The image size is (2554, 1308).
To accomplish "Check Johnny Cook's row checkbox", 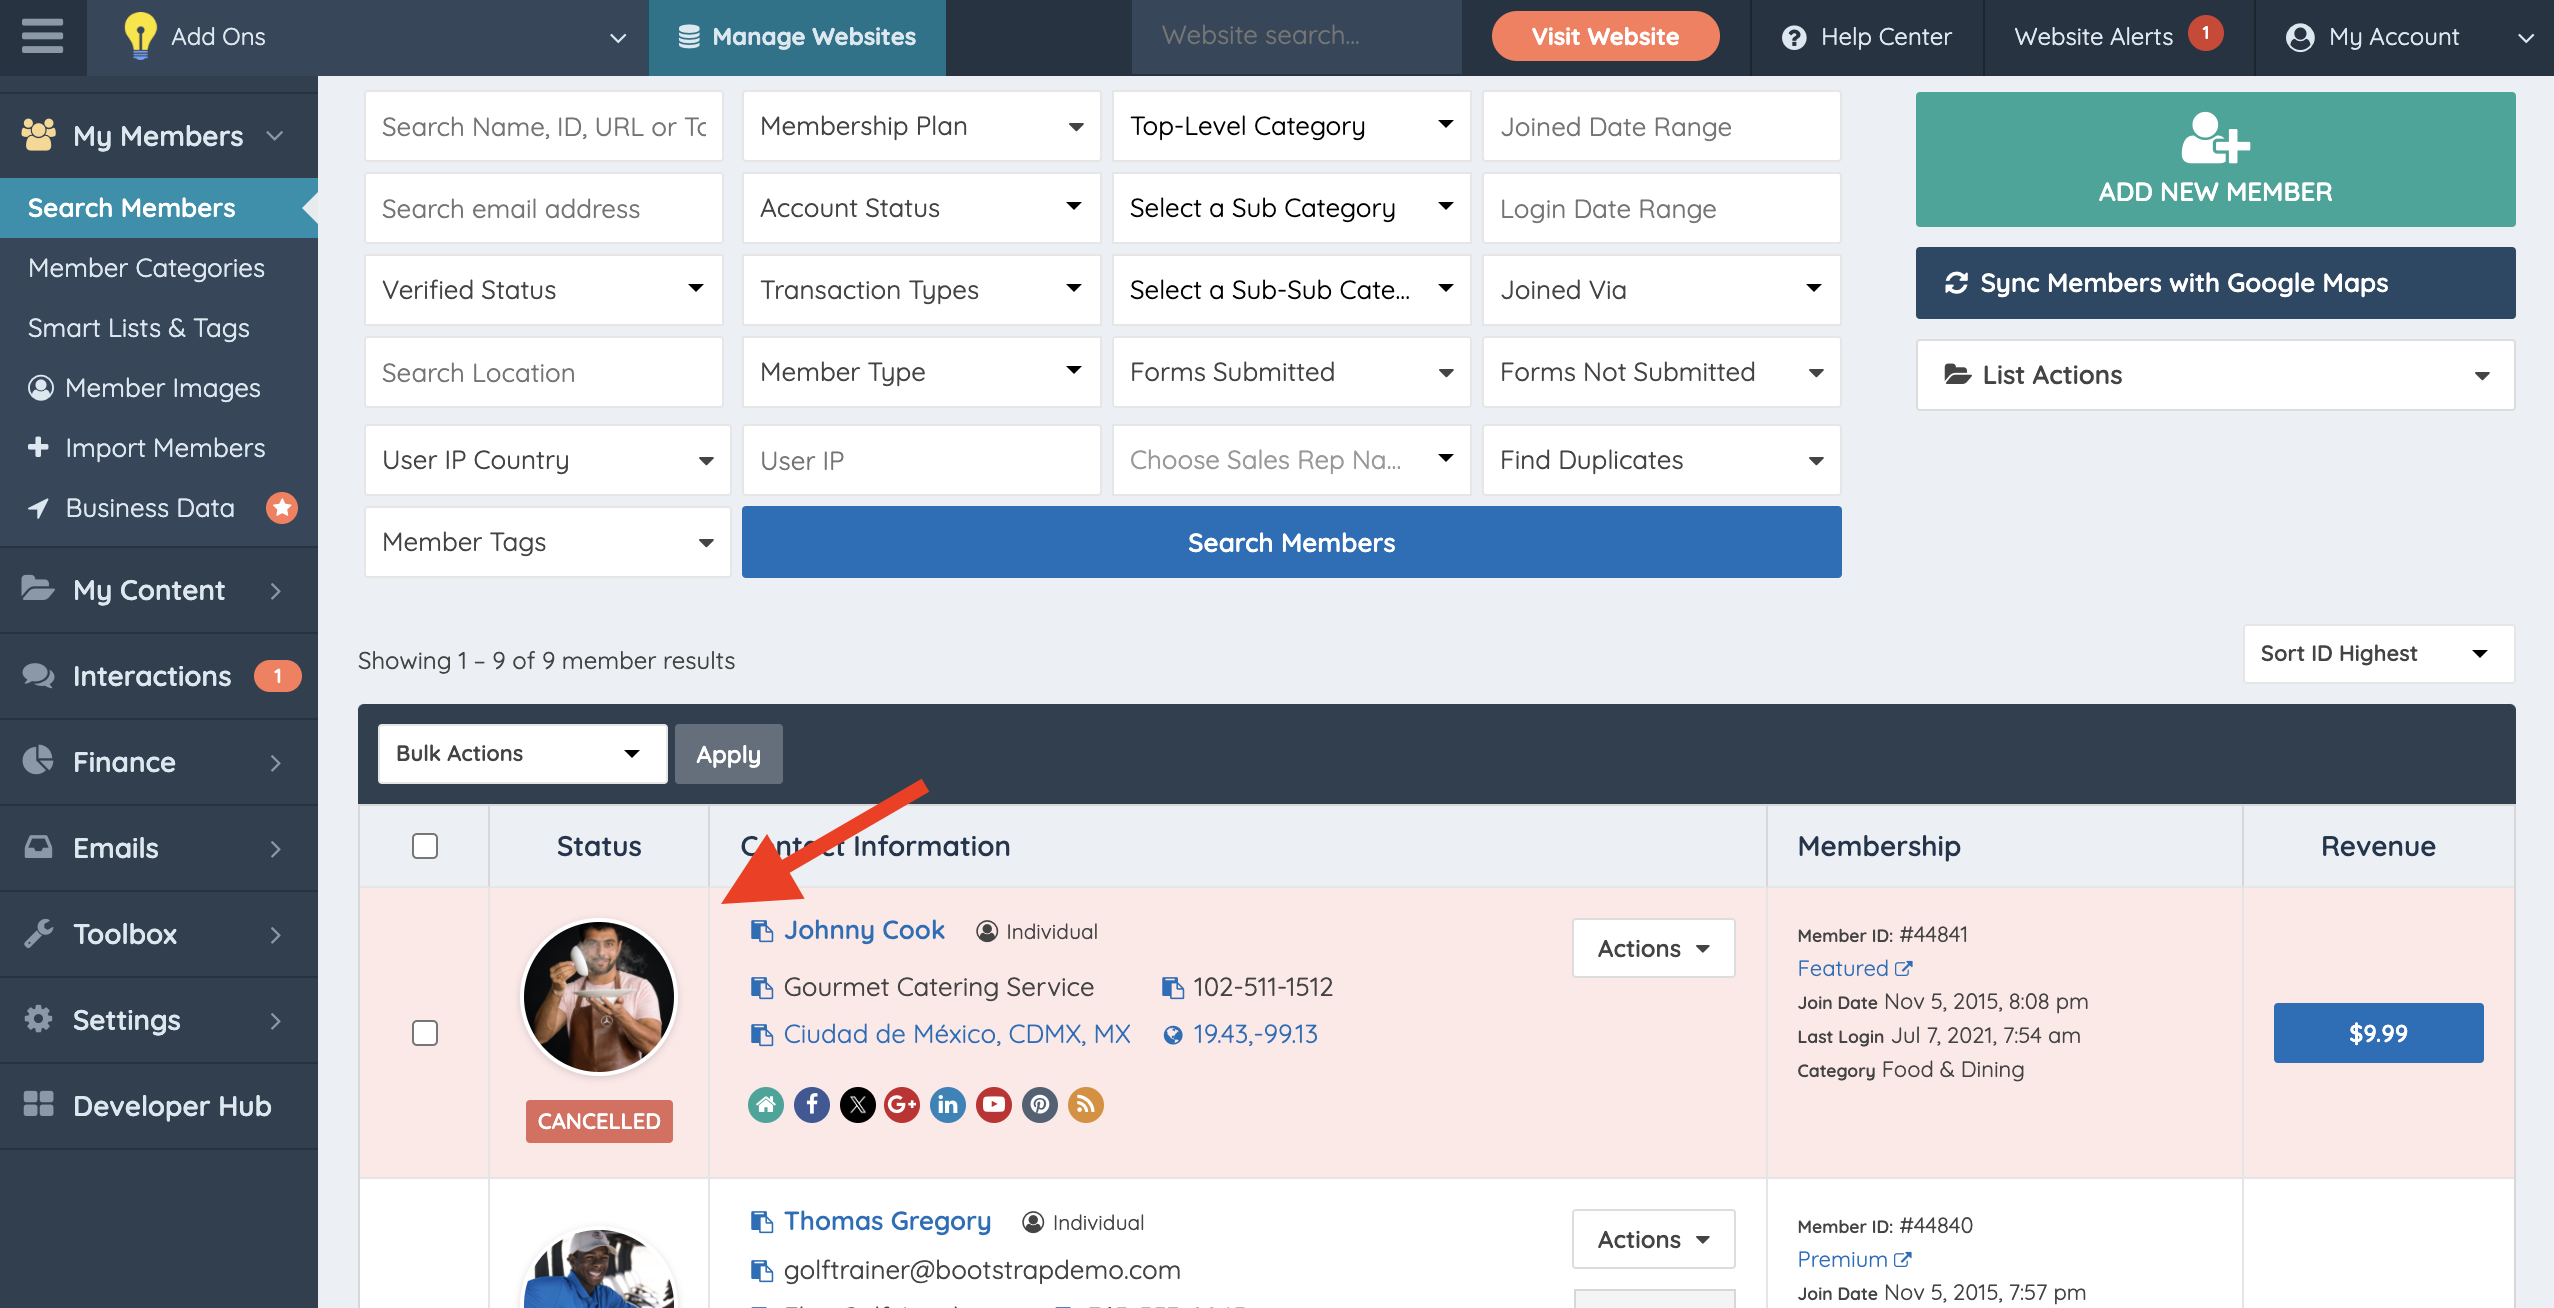I will 425,1033.
